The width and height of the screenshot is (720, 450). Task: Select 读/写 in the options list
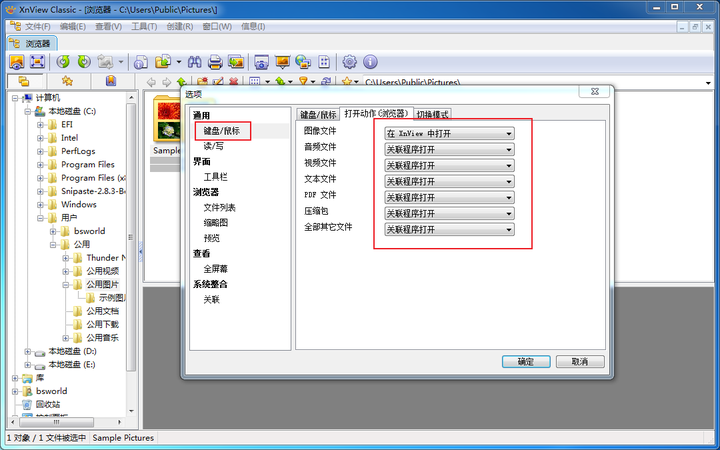pyautogui.click(x=214, y=146)
